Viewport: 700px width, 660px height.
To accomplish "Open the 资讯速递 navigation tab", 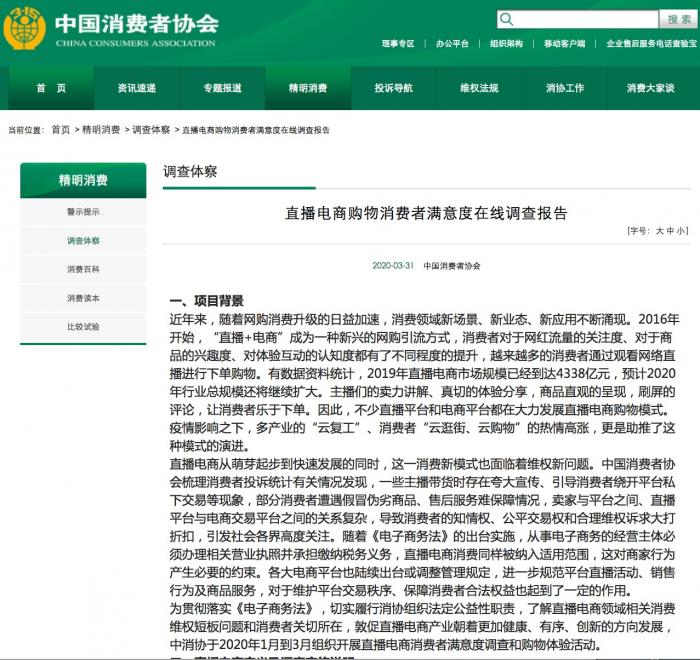I will tap(136, 88).
